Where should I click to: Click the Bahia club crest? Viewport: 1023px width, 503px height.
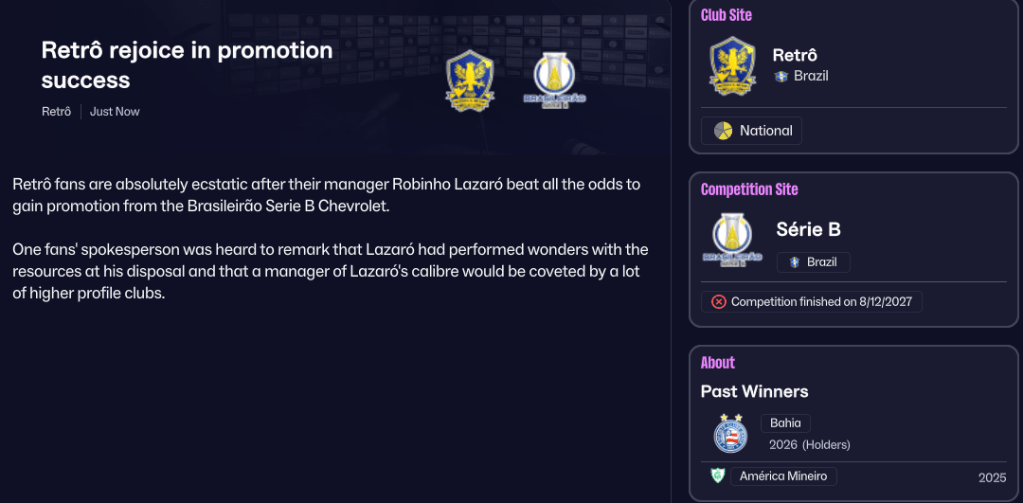tap(730, 433)
